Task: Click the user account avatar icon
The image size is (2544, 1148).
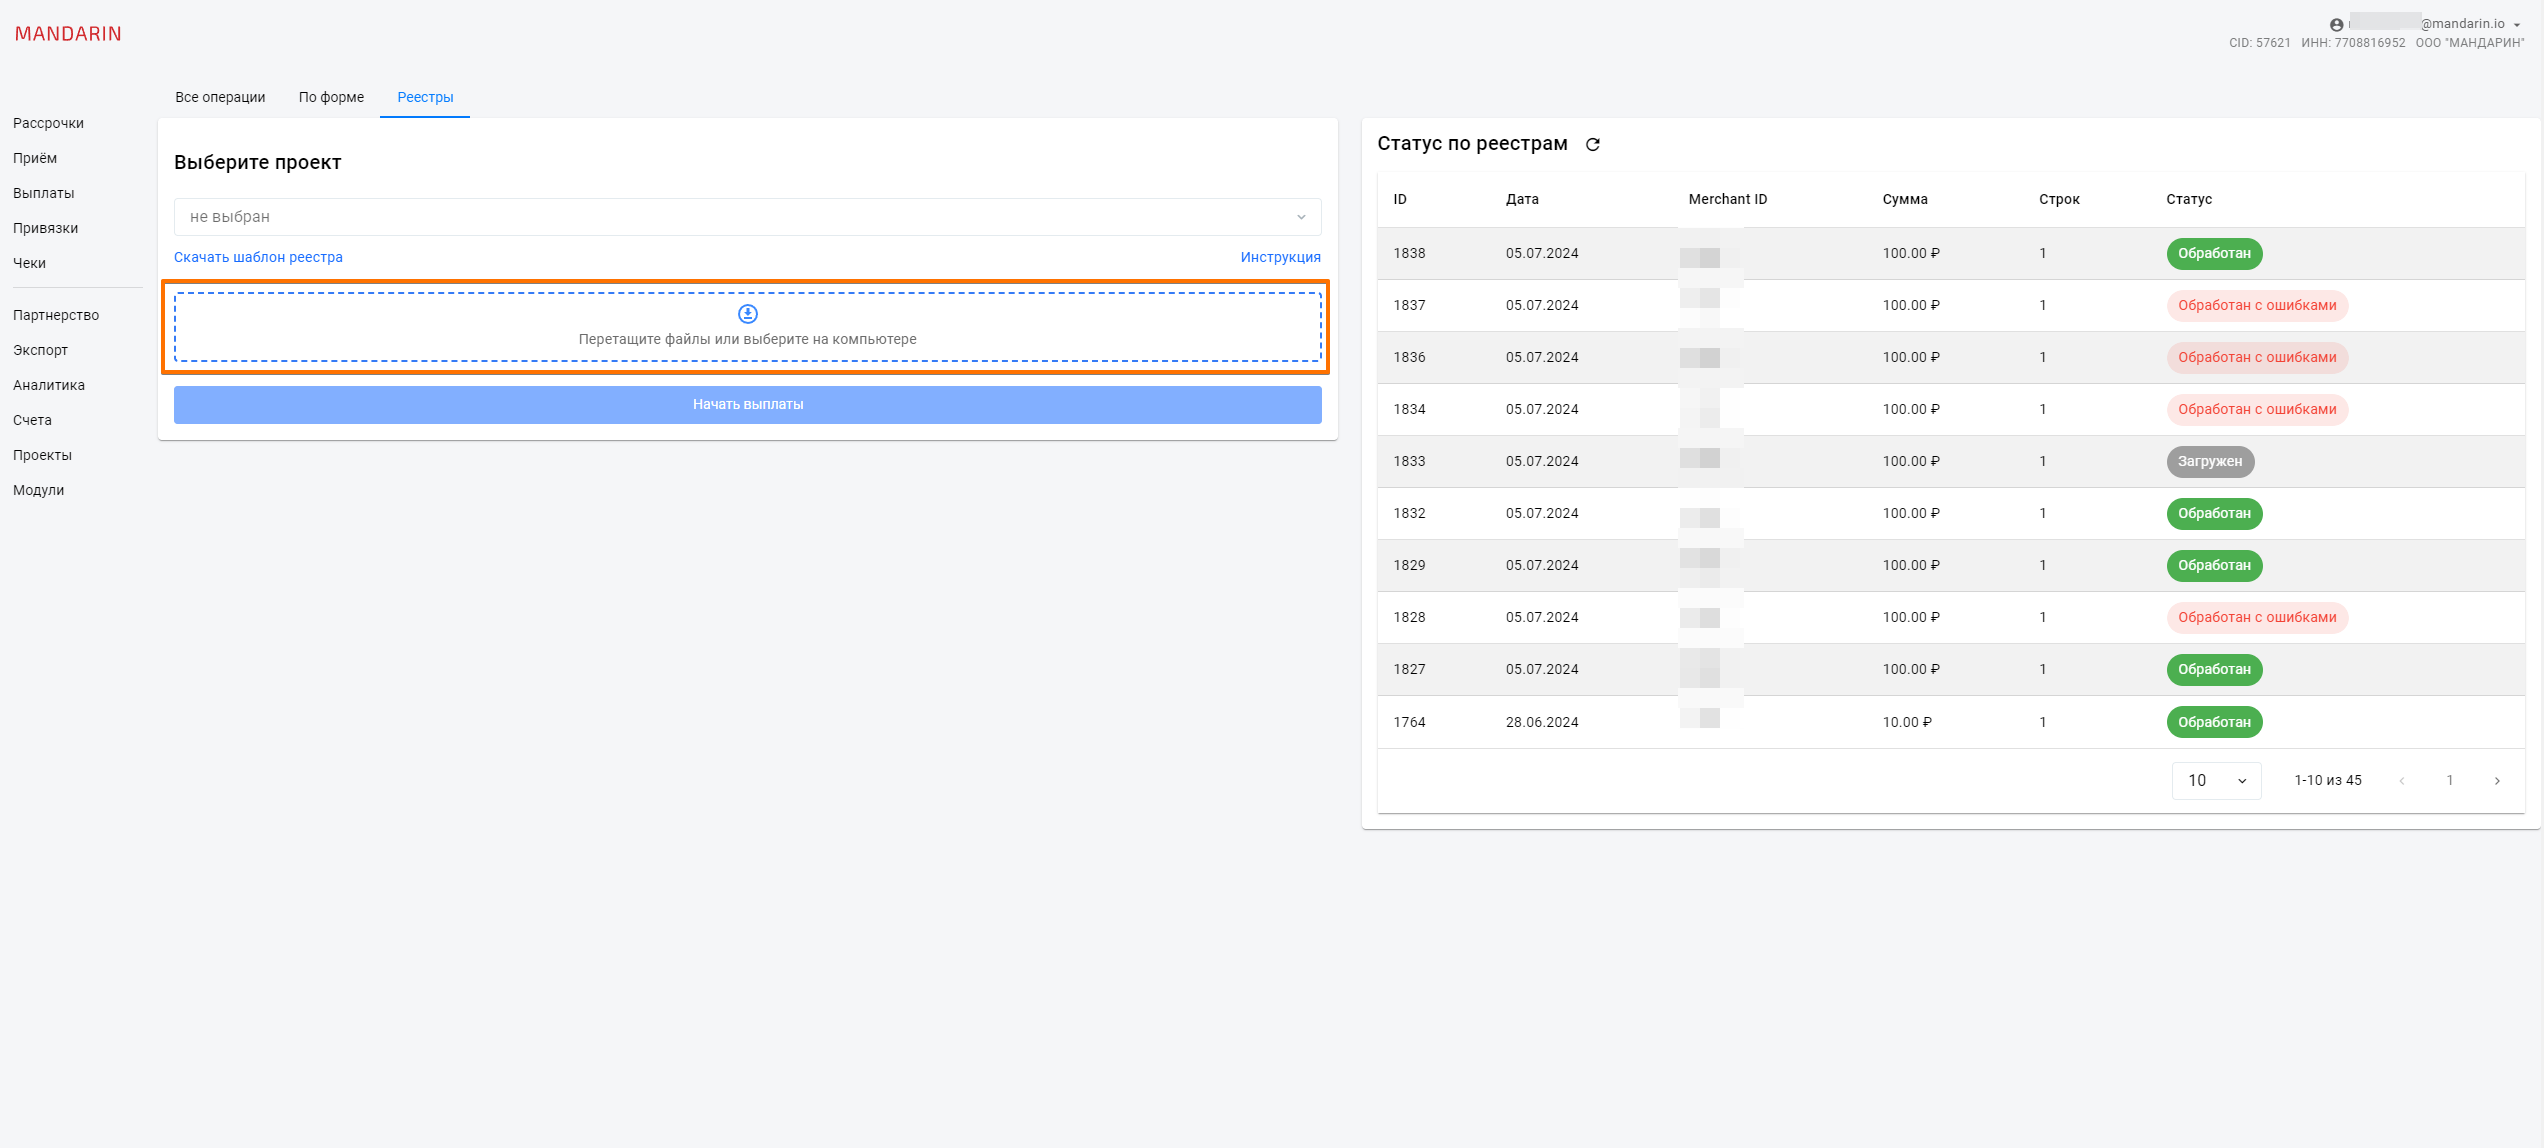Action: pyautogui.click(x=2336, y=25)
